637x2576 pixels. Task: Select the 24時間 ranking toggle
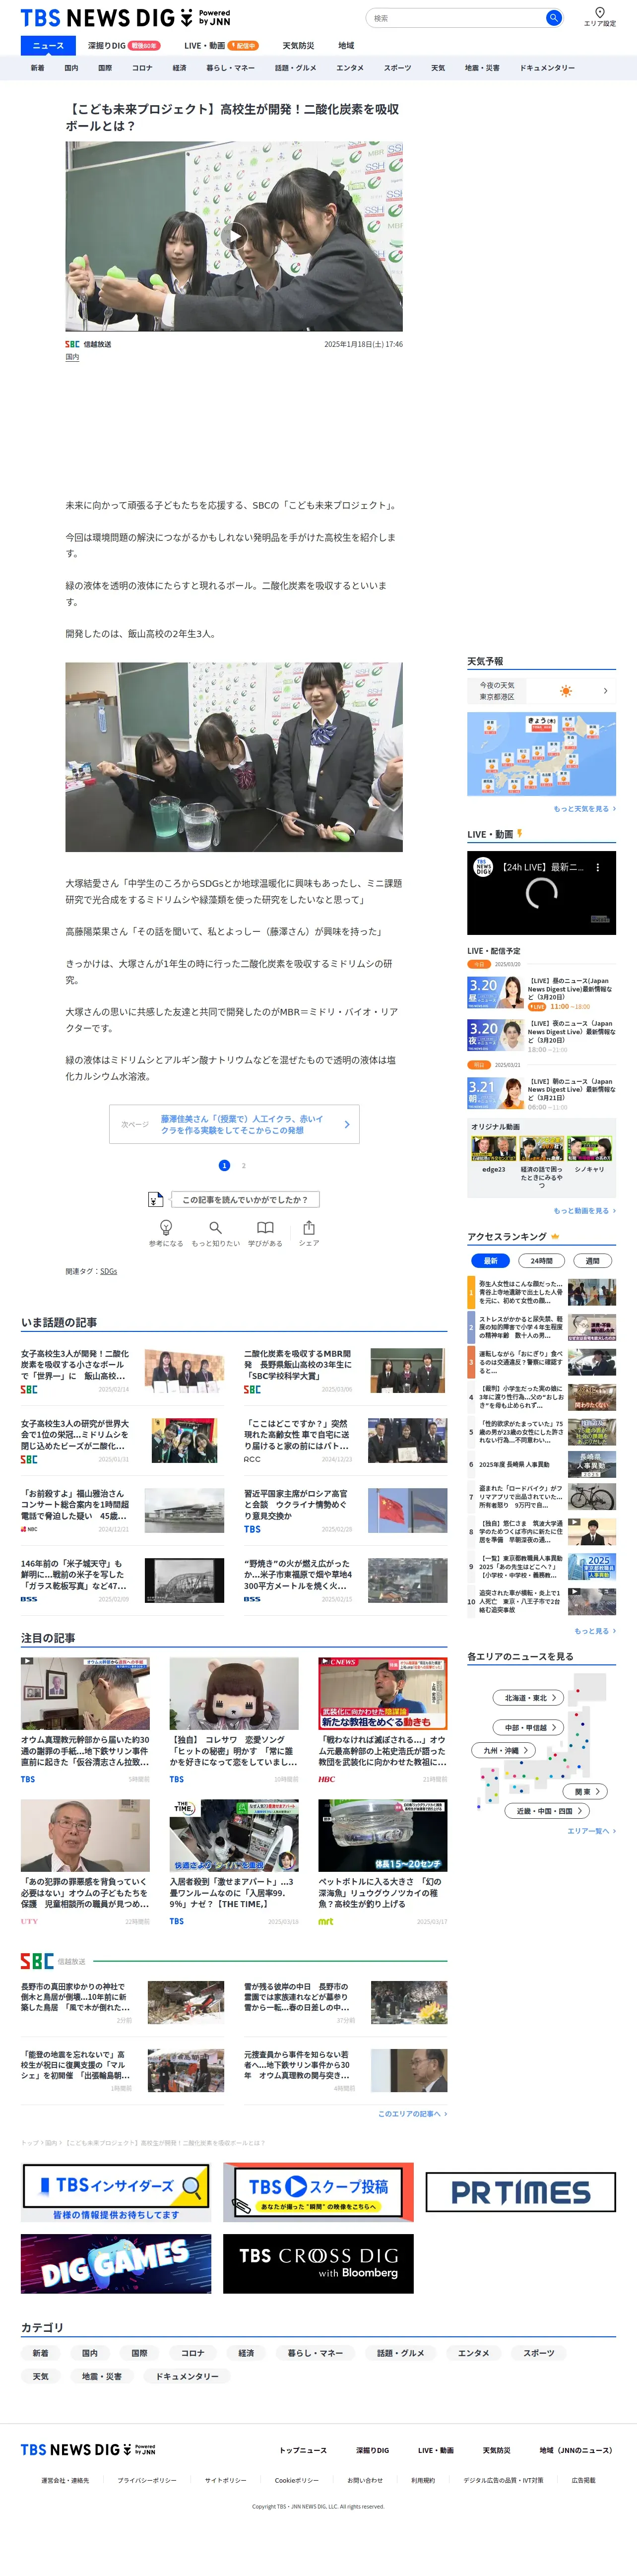click(x=541, y=1260)
